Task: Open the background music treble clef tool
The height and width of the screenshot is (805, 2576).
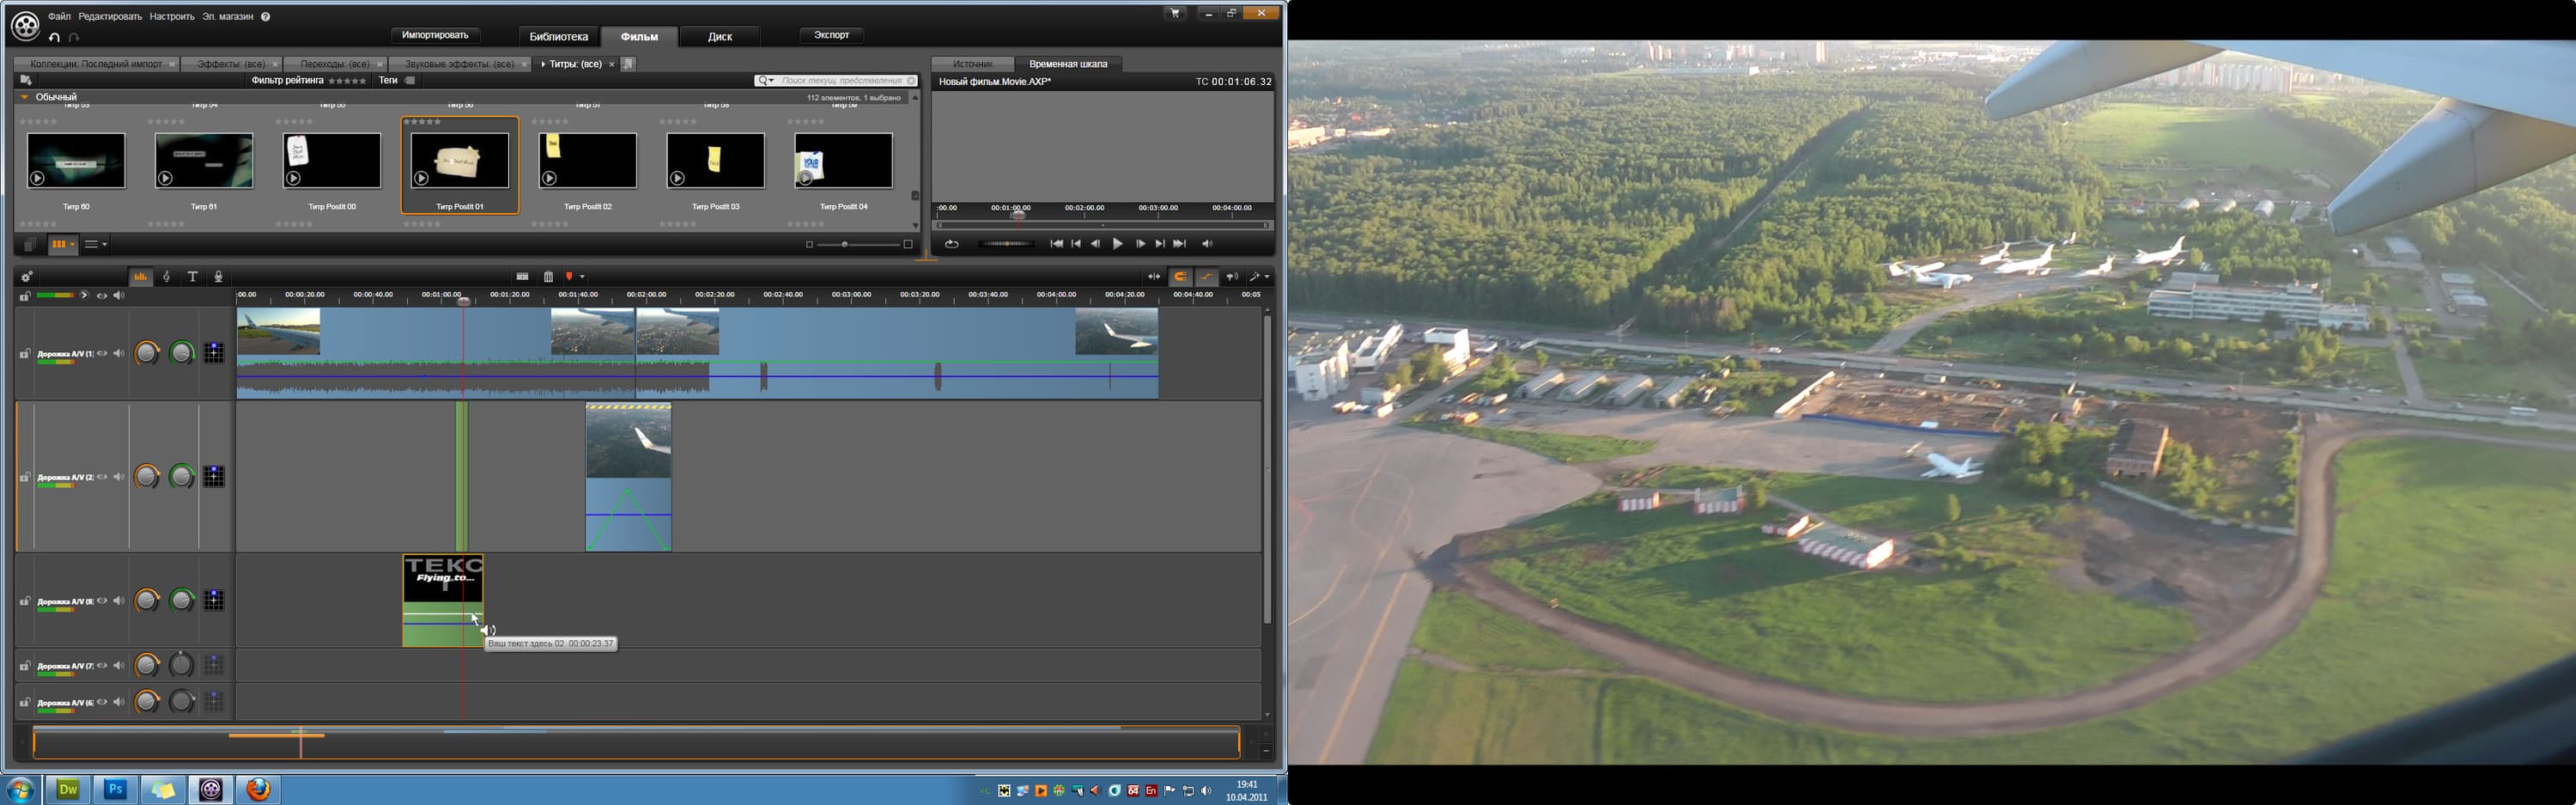Action: pyautogui.click(x=167, y=277)
